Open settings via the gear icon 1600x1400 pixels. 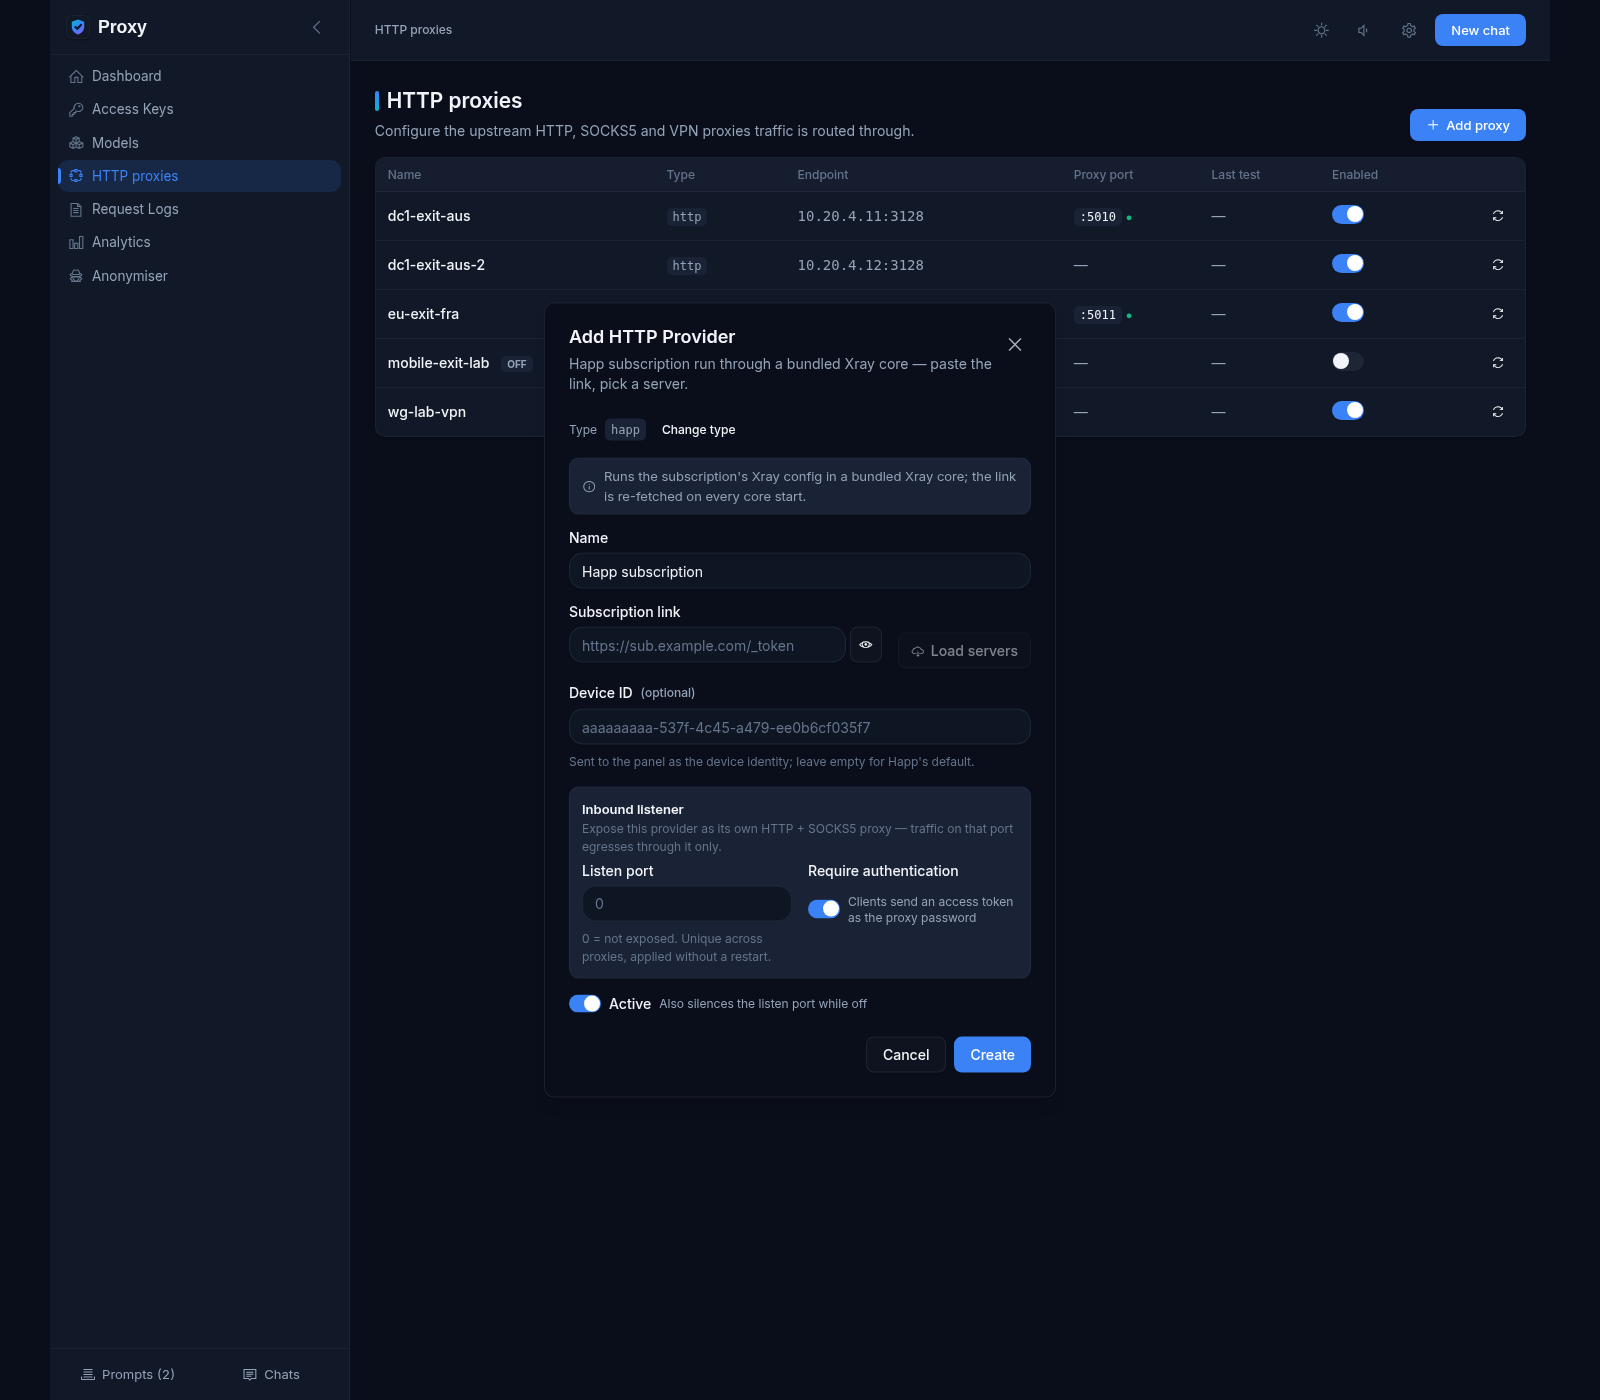(x=1409, y=30)
